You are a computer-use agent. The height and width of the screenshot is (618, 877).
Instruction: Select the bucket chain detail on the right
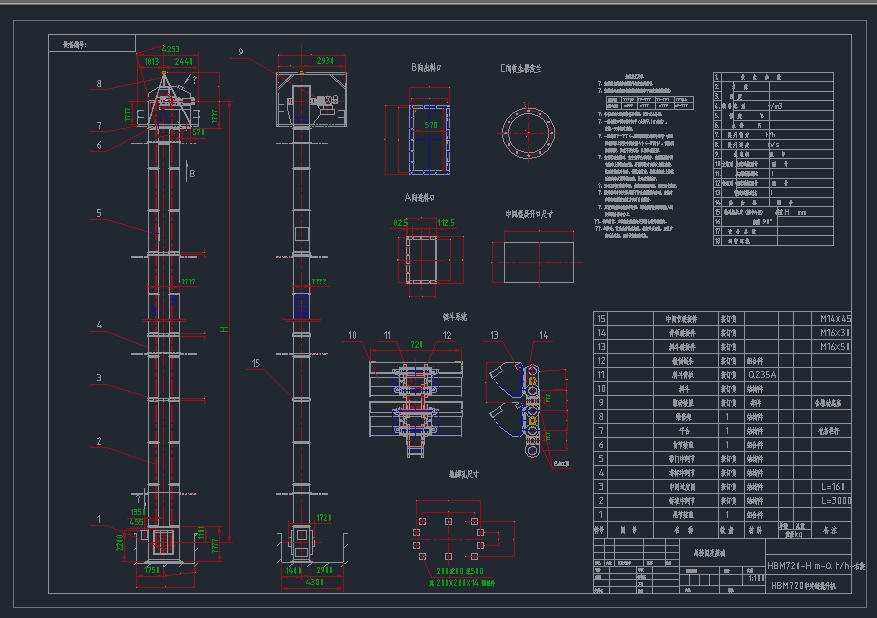tap(530, 410)
